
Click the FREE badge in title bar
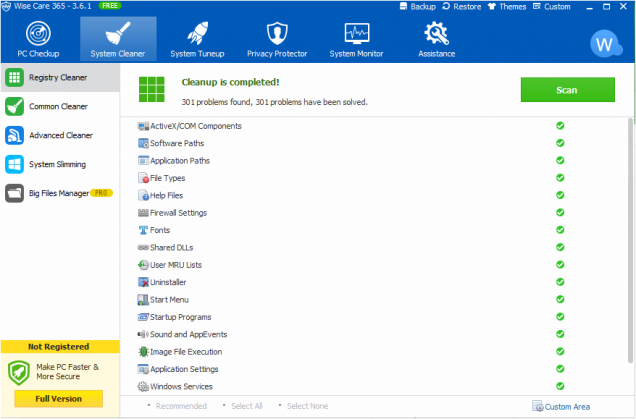[x=110, y=6]
